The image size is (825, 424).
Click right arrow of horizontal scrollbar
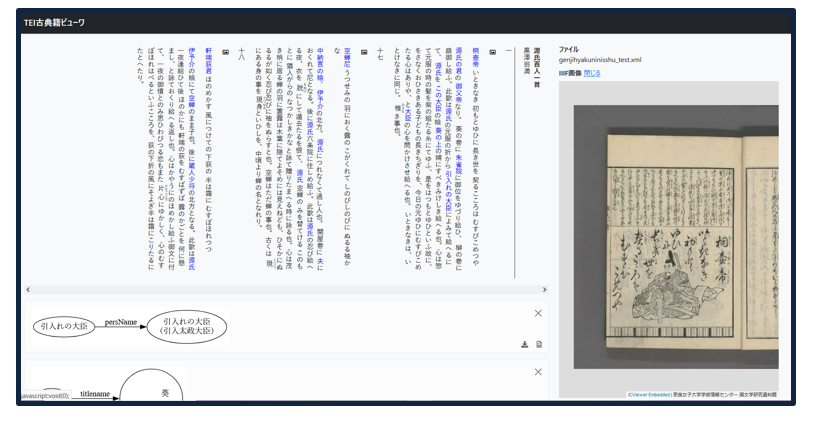(544, 289)
